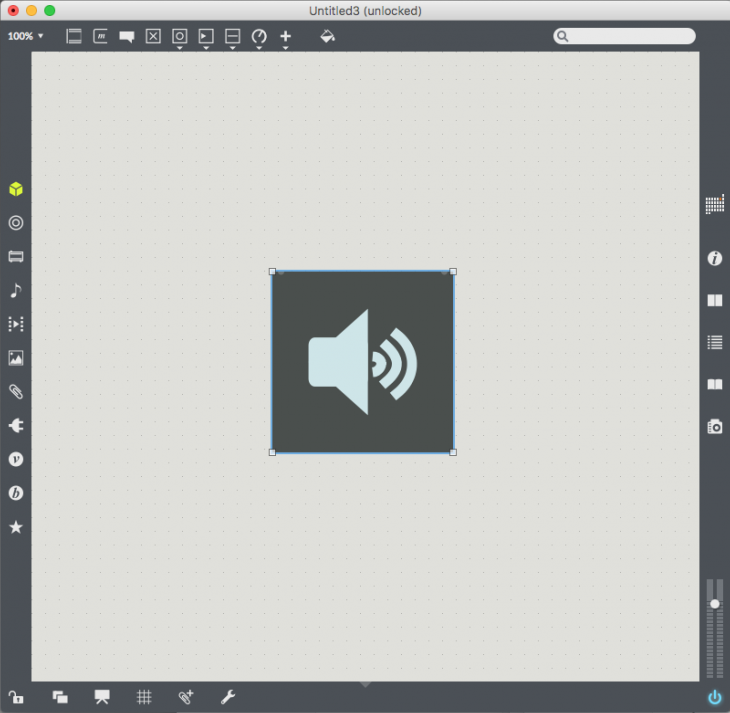
Task: Open snapshots with the camera icon
Action: (714, 426)
